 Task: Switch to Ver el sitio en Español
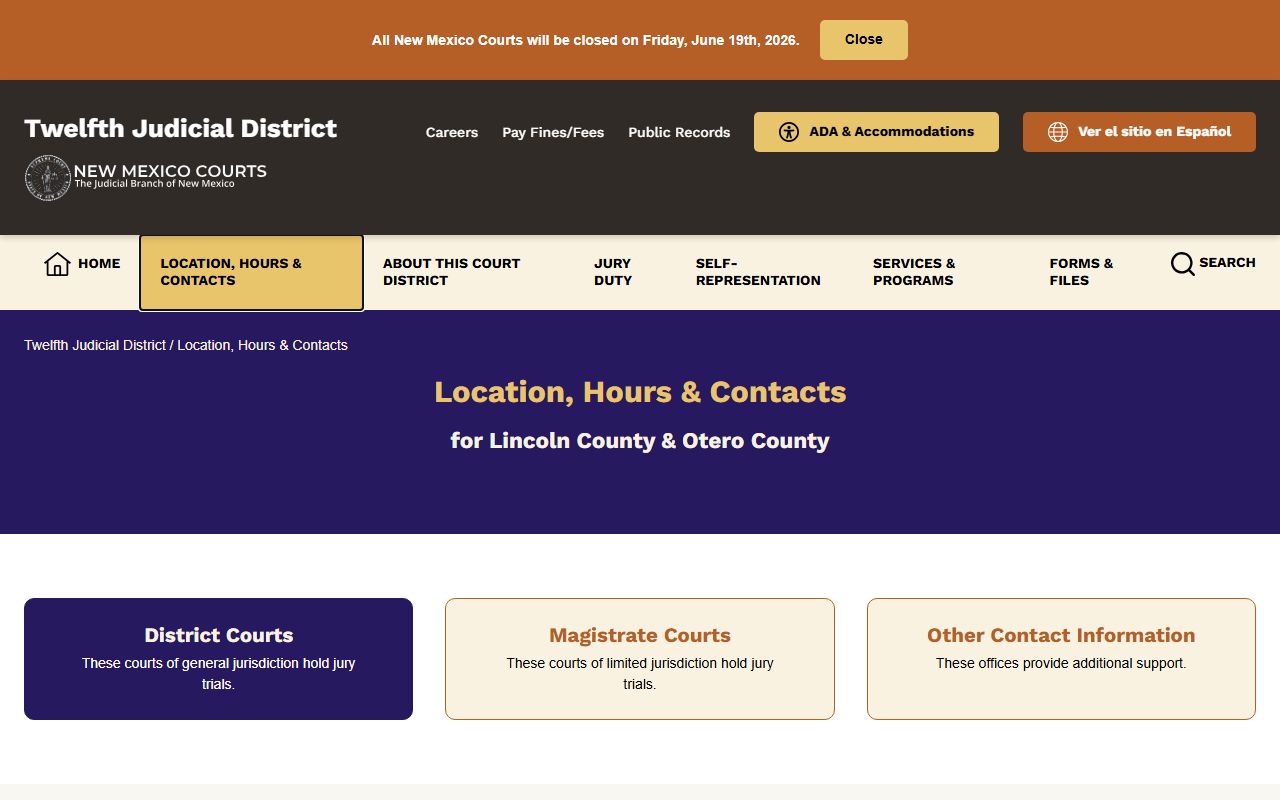point(1139,132)
